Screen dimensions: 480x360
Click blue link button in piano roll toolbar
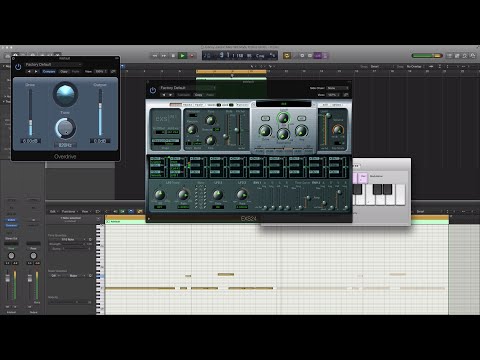point(131,211)
